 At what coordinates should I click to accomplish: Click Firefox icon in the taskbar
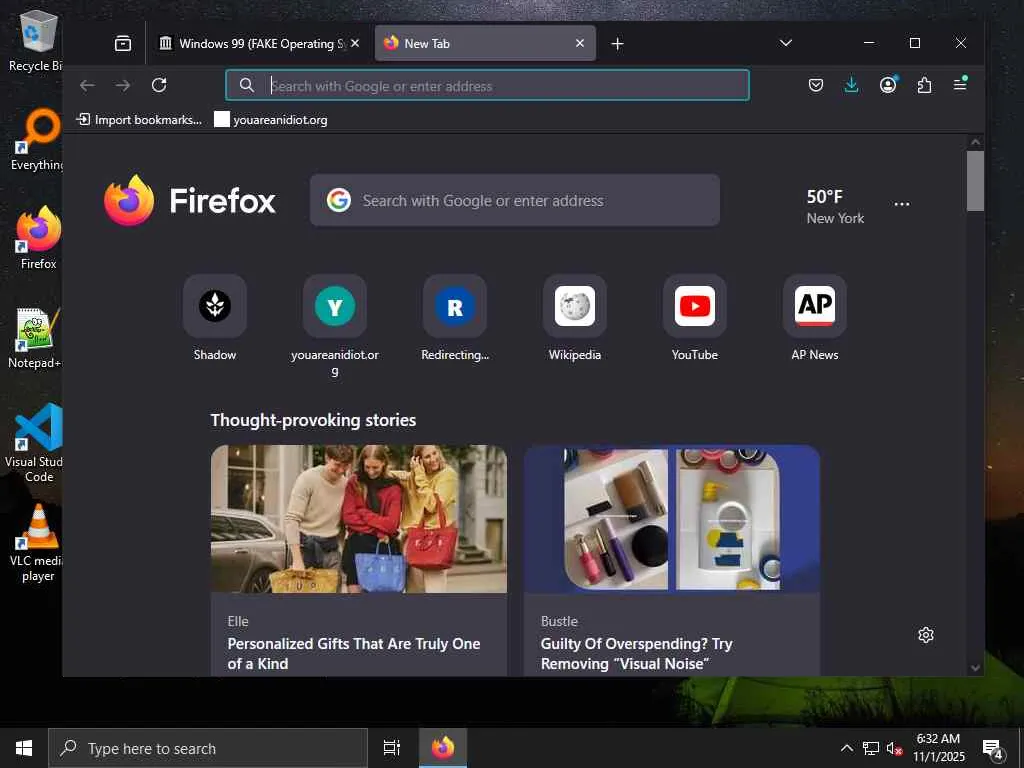(443, 748)
